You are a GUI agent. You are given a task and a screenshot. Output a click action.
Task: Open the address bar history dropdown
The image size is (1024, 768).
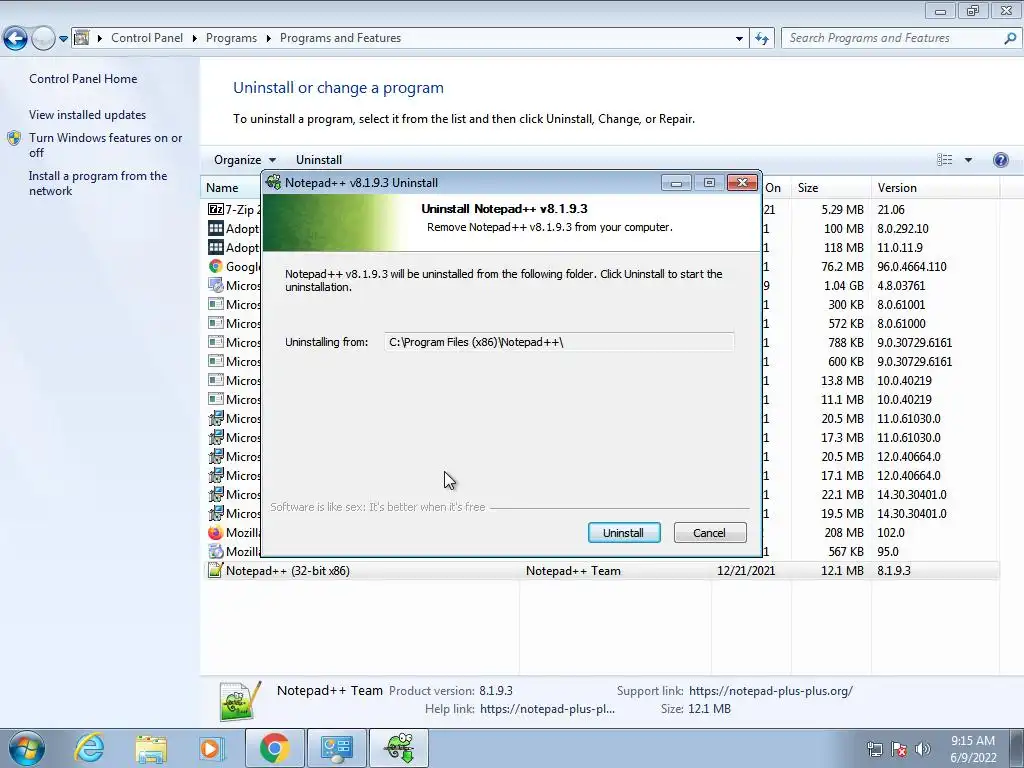(739, 39)
